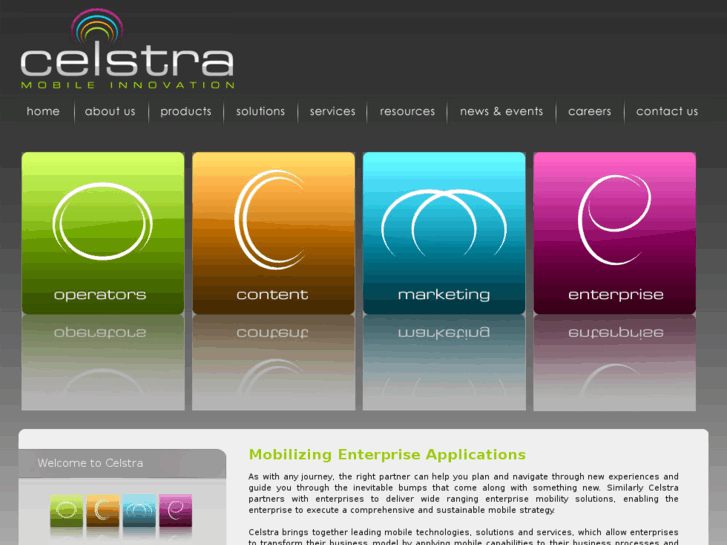Click the Mobilizing Enterprise Applications heading
Image resolution: width=727 pixels, height=545 pixels.
click(387, 455)
